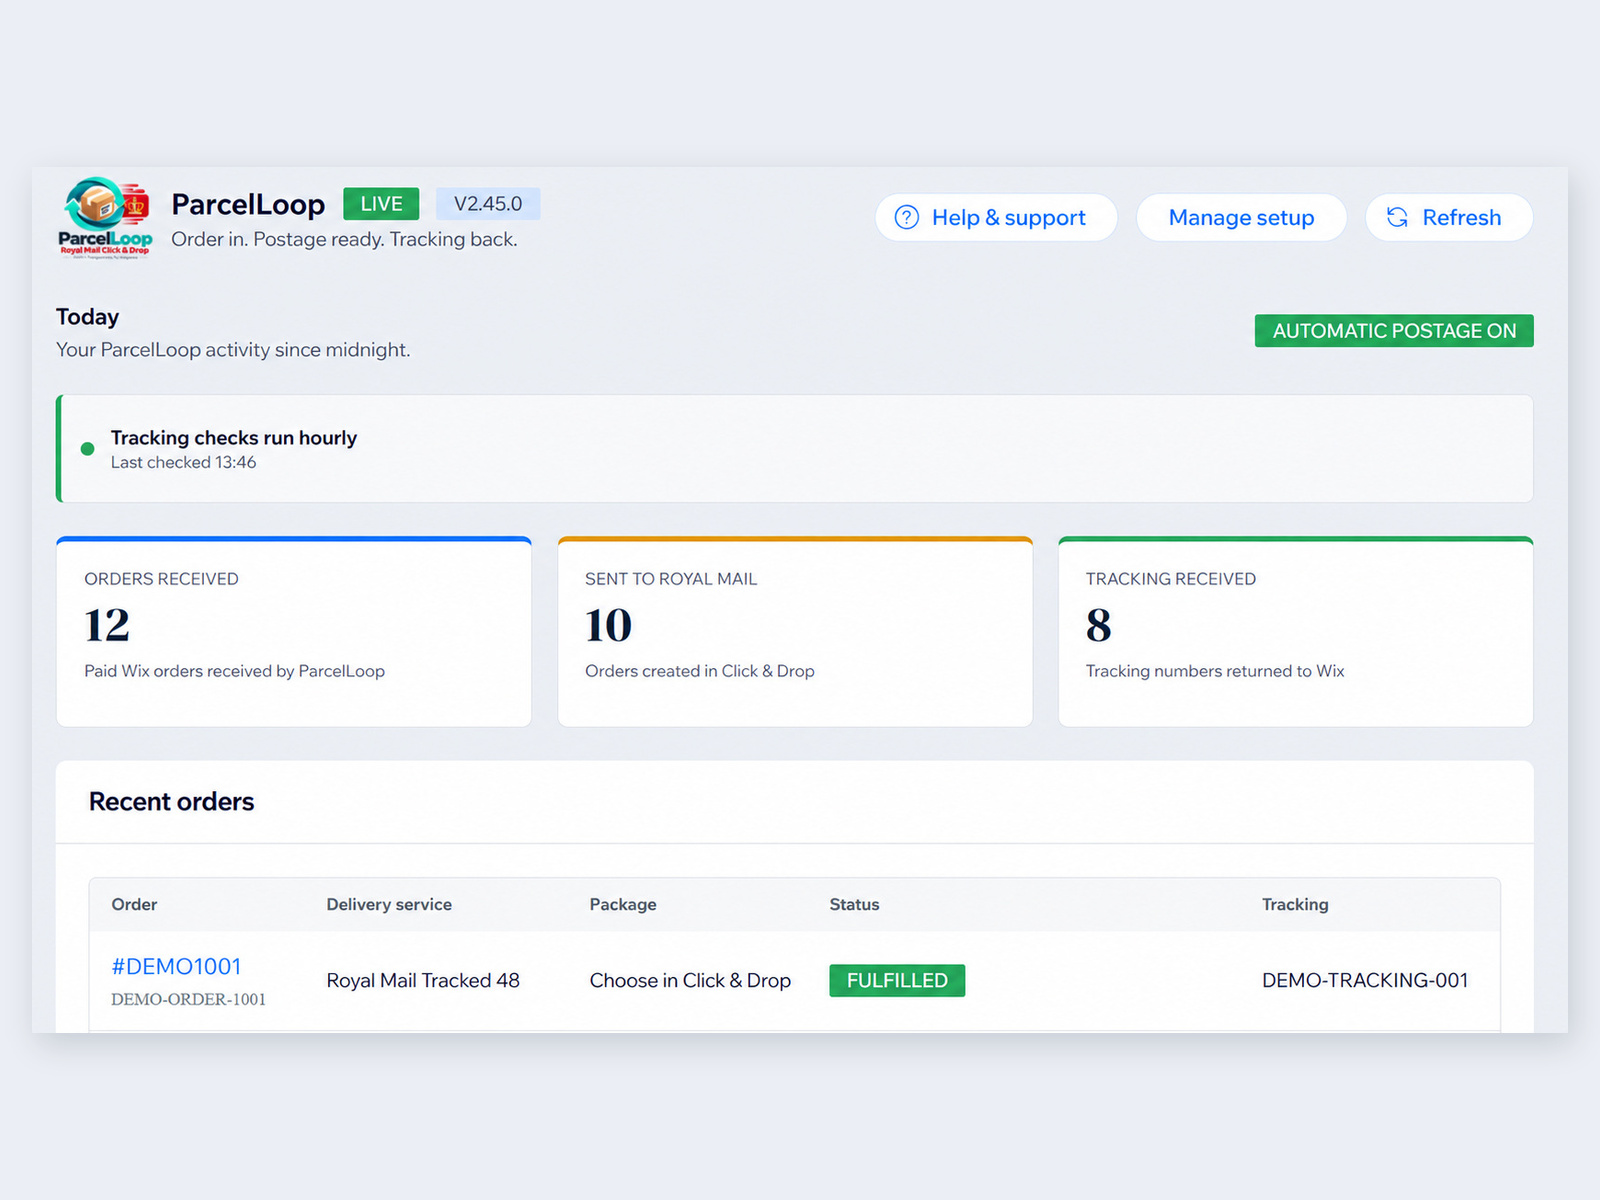Open Help & support

pos(996,217)
